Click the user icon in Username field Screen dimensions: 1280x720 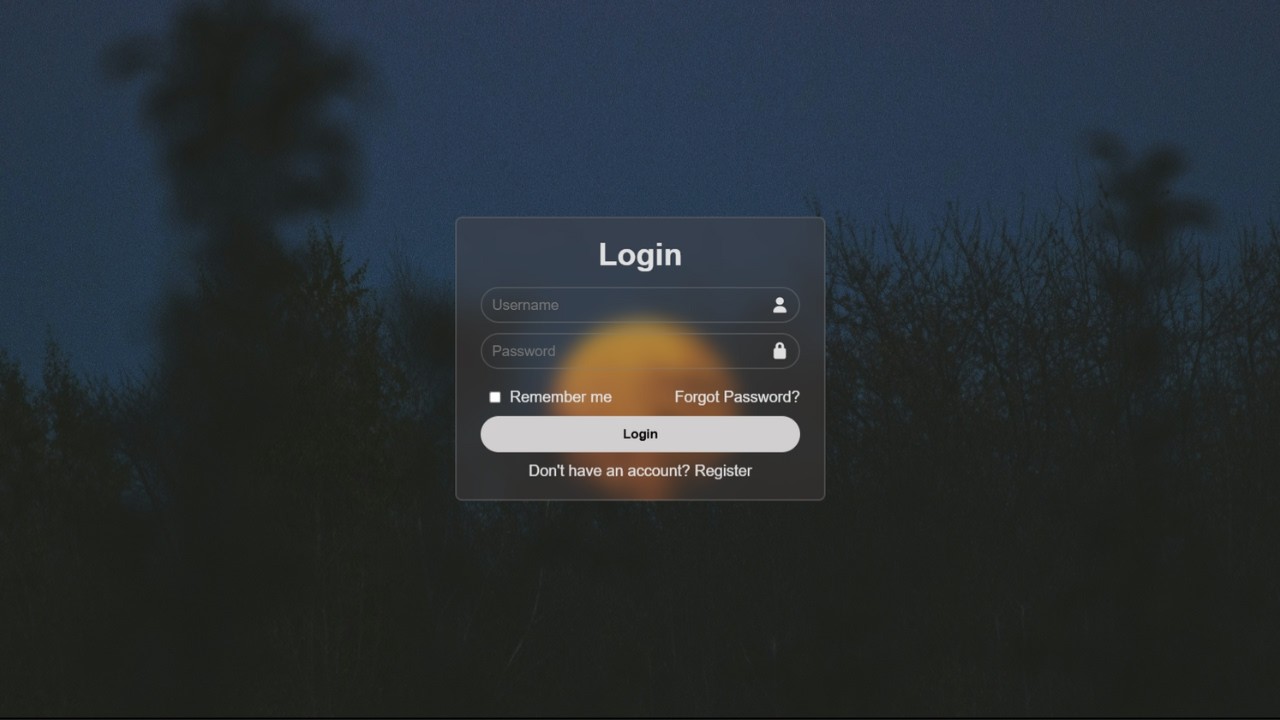779,305
